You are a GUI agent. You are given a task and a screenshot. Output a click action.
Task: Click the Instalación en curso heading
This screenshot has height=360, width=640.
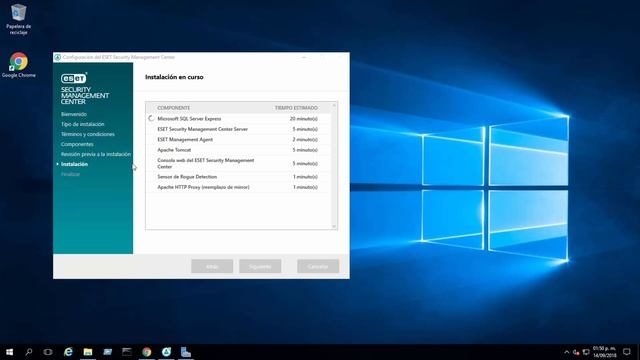(174, 77)
